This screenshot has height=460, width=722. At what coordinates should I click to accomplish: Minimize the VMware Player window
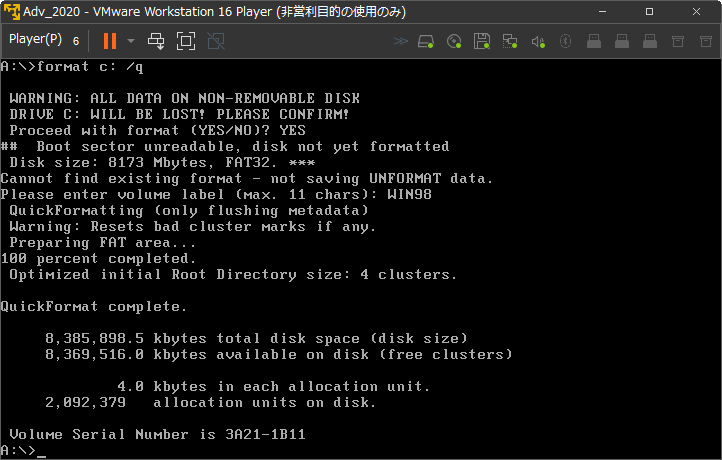602,12
